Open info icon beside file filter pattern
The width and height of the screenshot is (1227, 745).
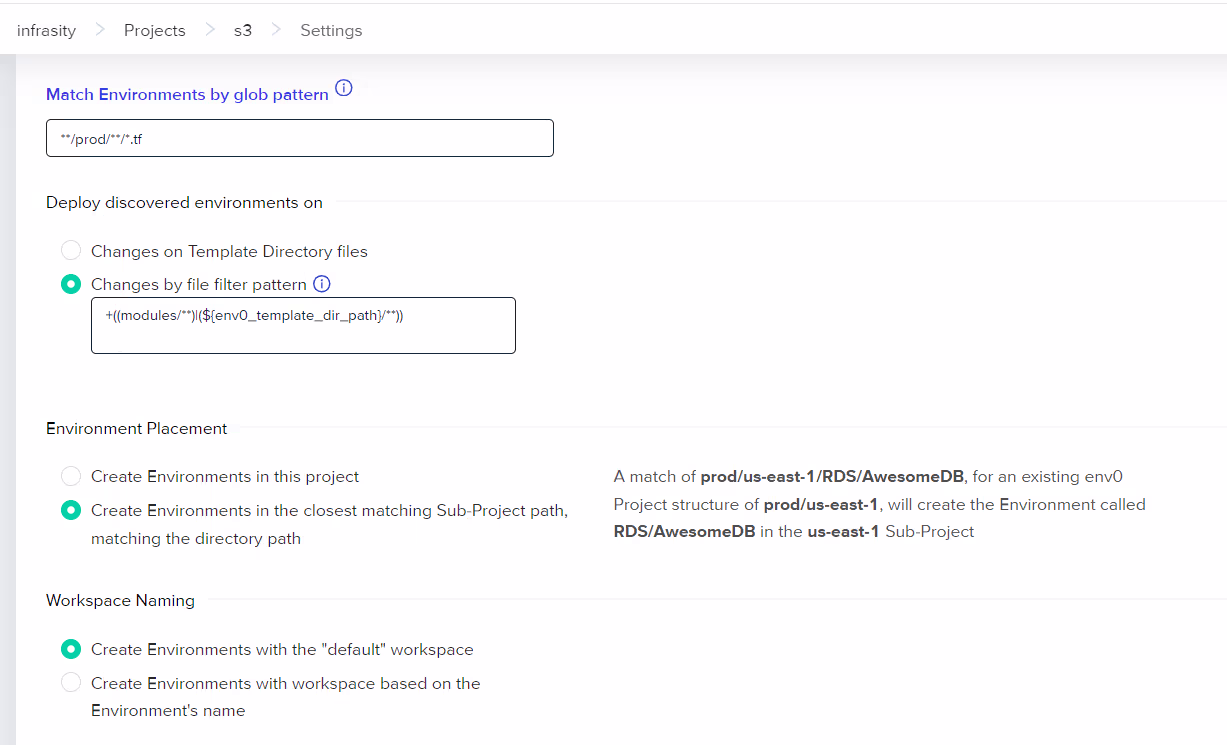coord(322,284)
